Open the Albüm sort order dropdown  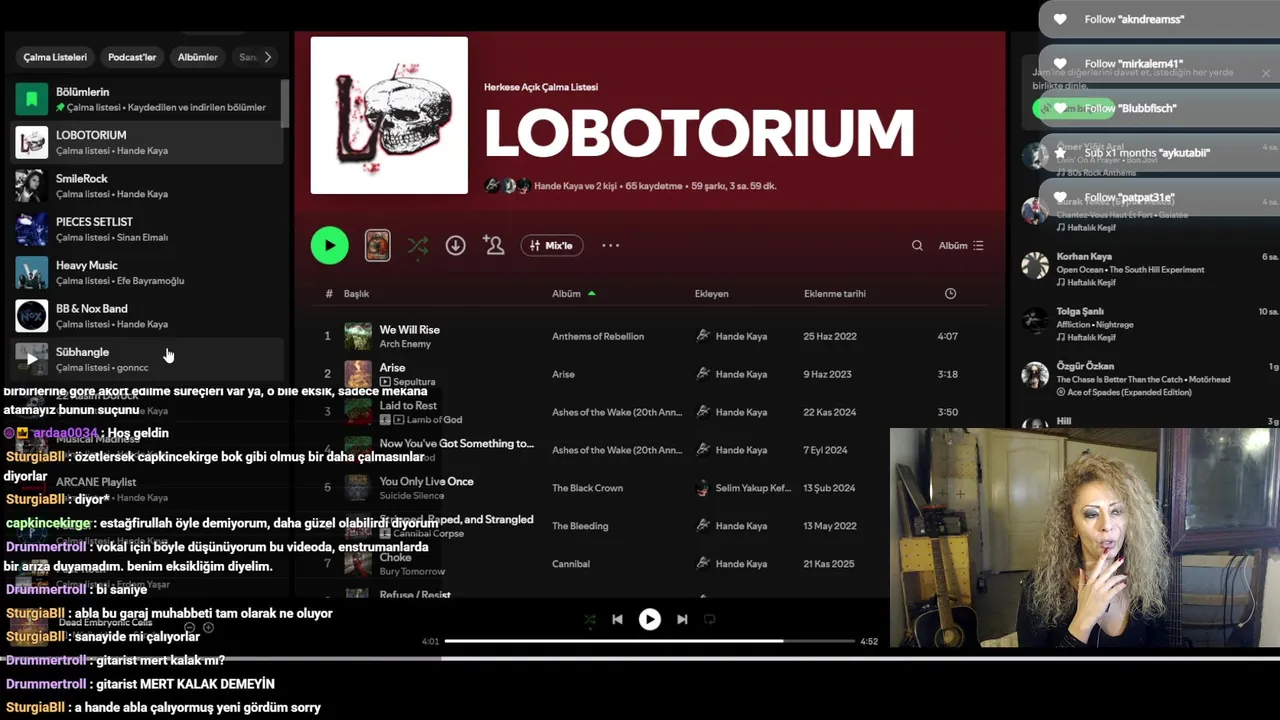(961, 245)
